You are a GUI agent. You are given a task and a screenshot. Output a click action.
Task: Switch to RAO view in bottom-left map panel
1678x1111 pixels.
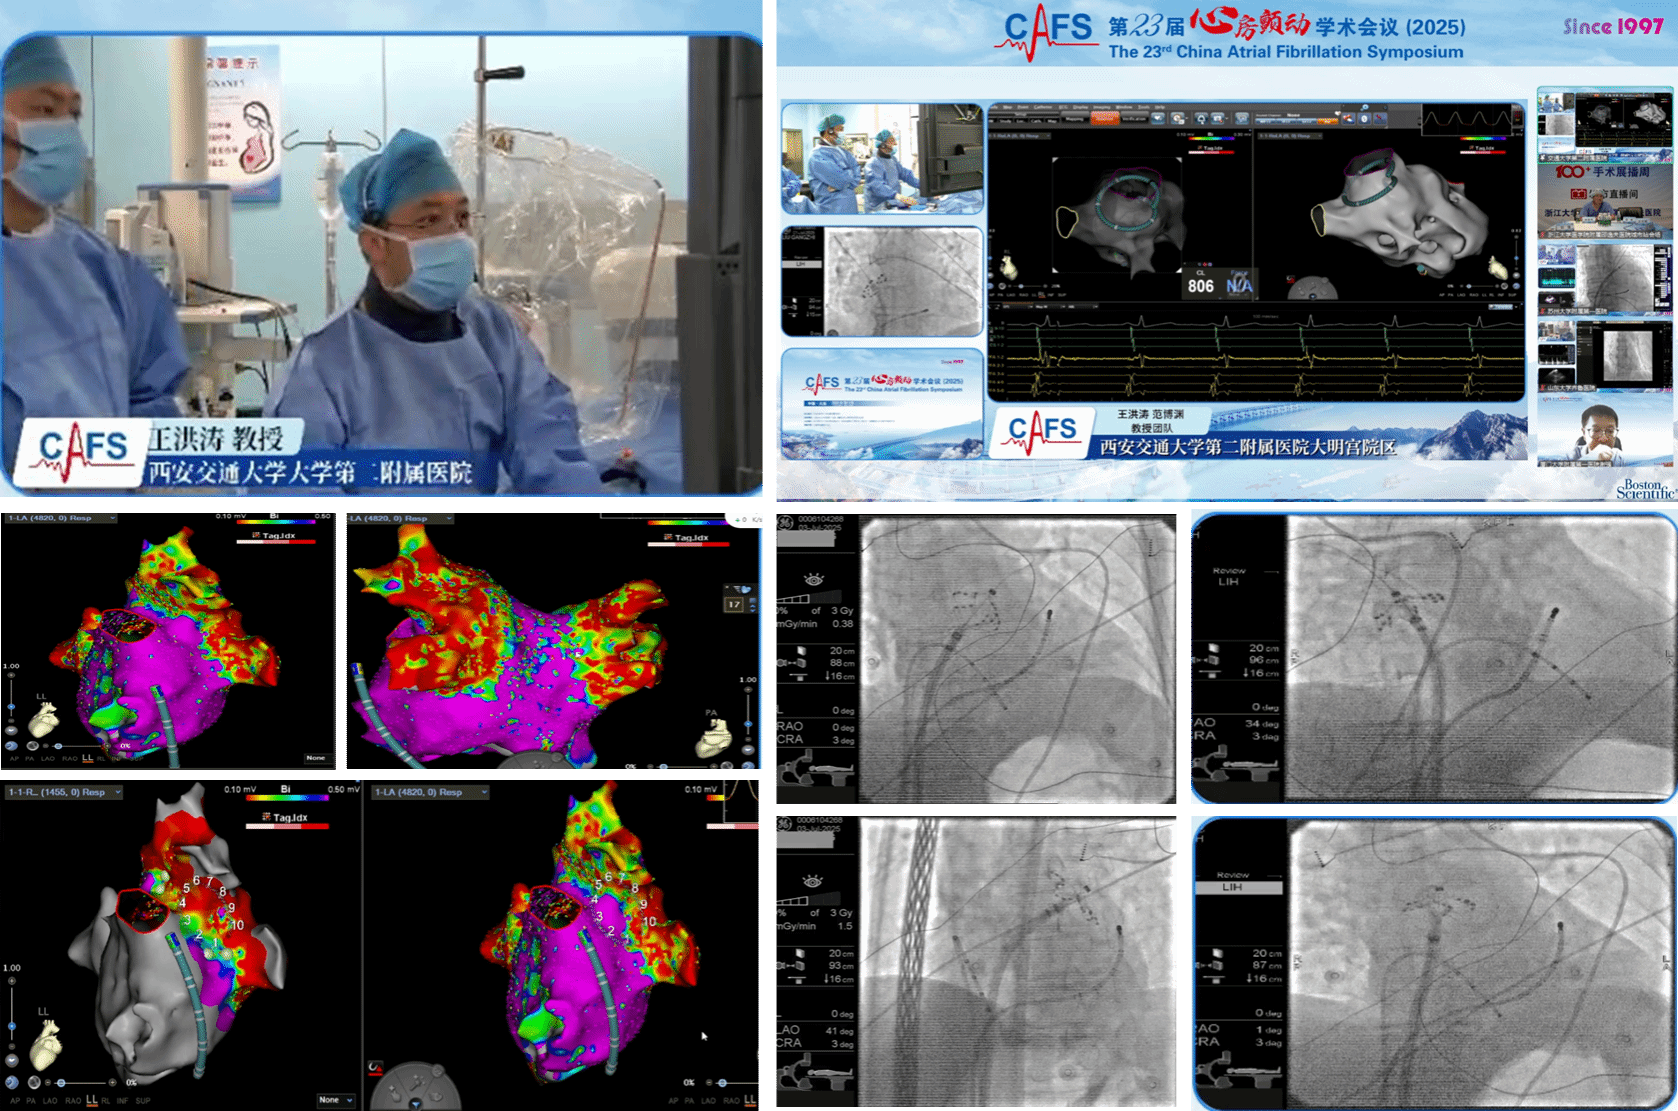point(73,1100)
